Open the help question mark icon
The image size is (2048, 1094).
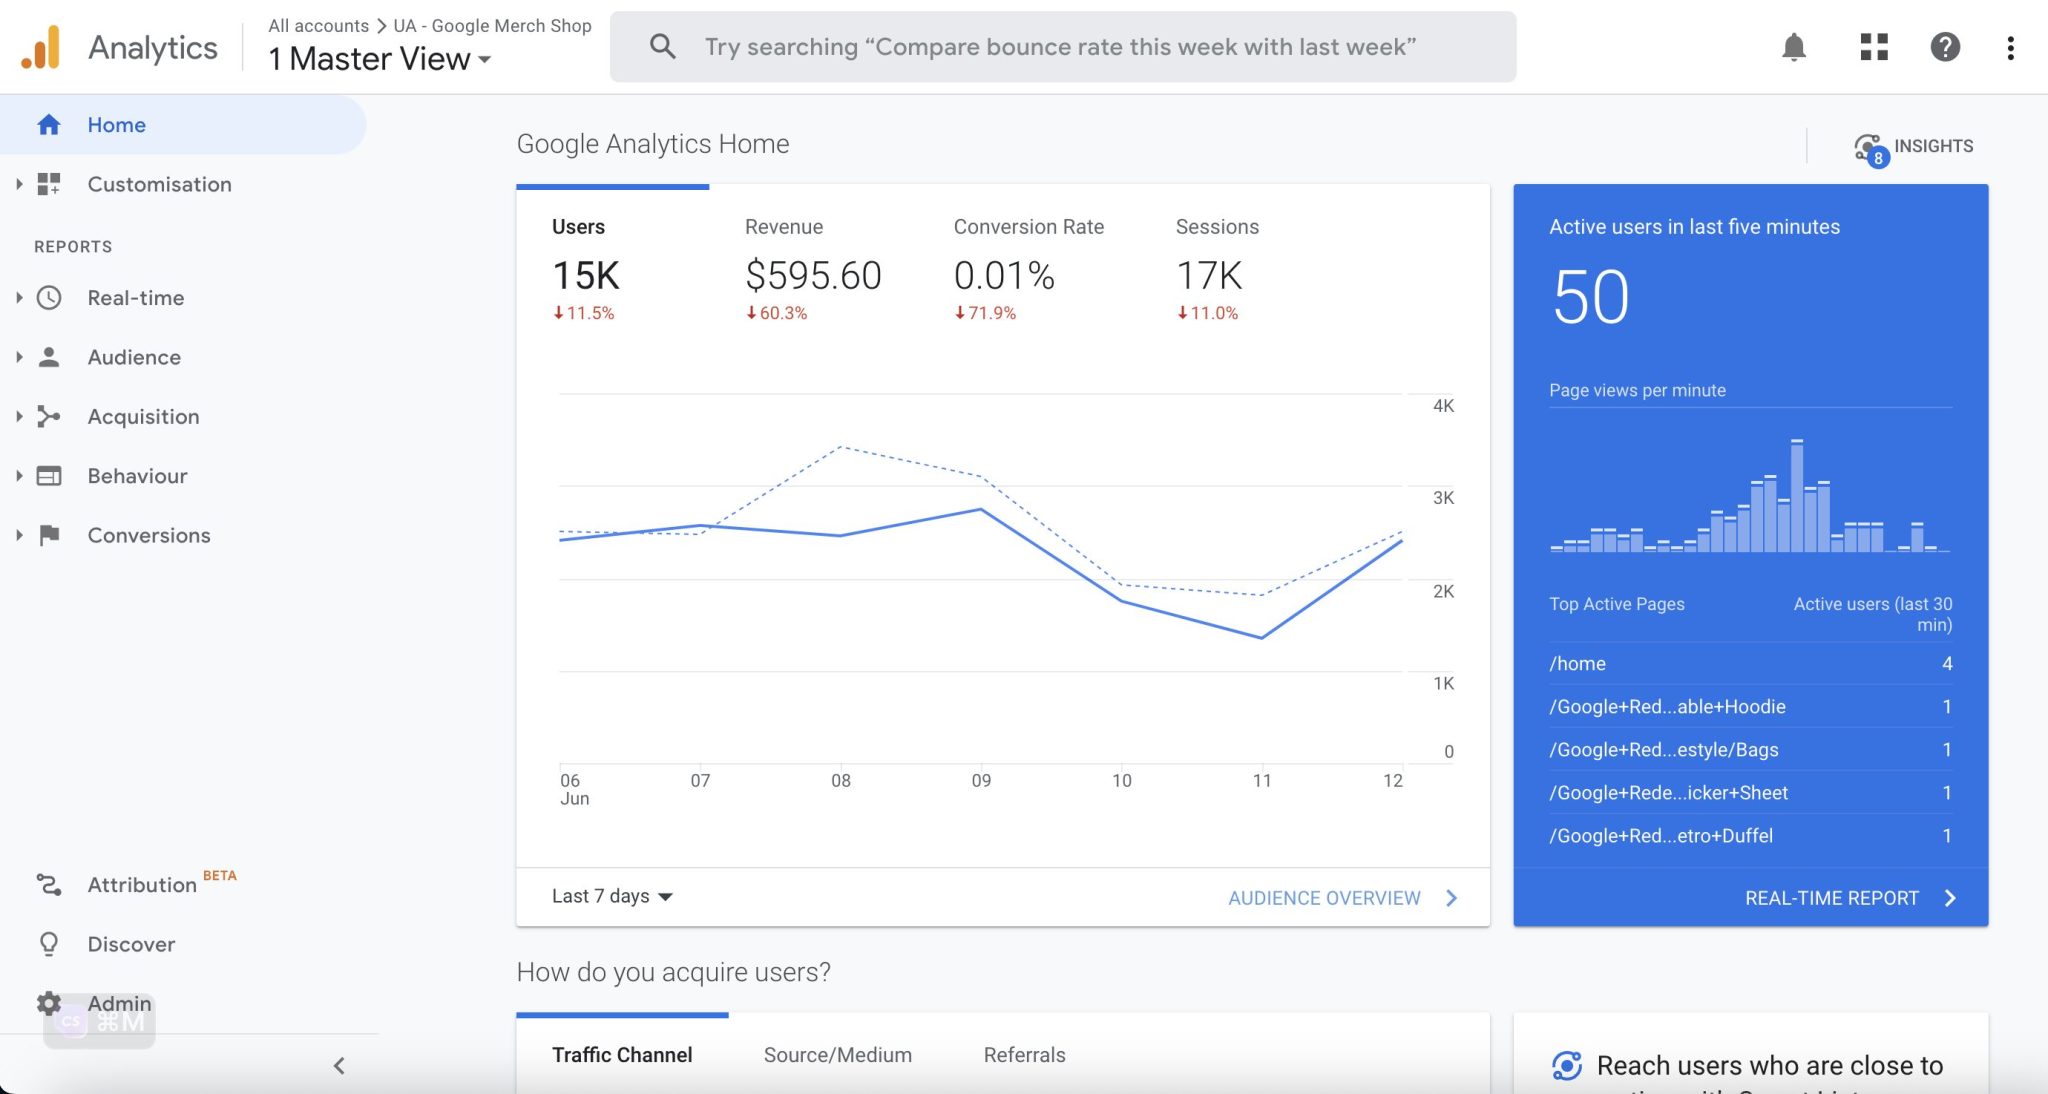[1945, 47]
